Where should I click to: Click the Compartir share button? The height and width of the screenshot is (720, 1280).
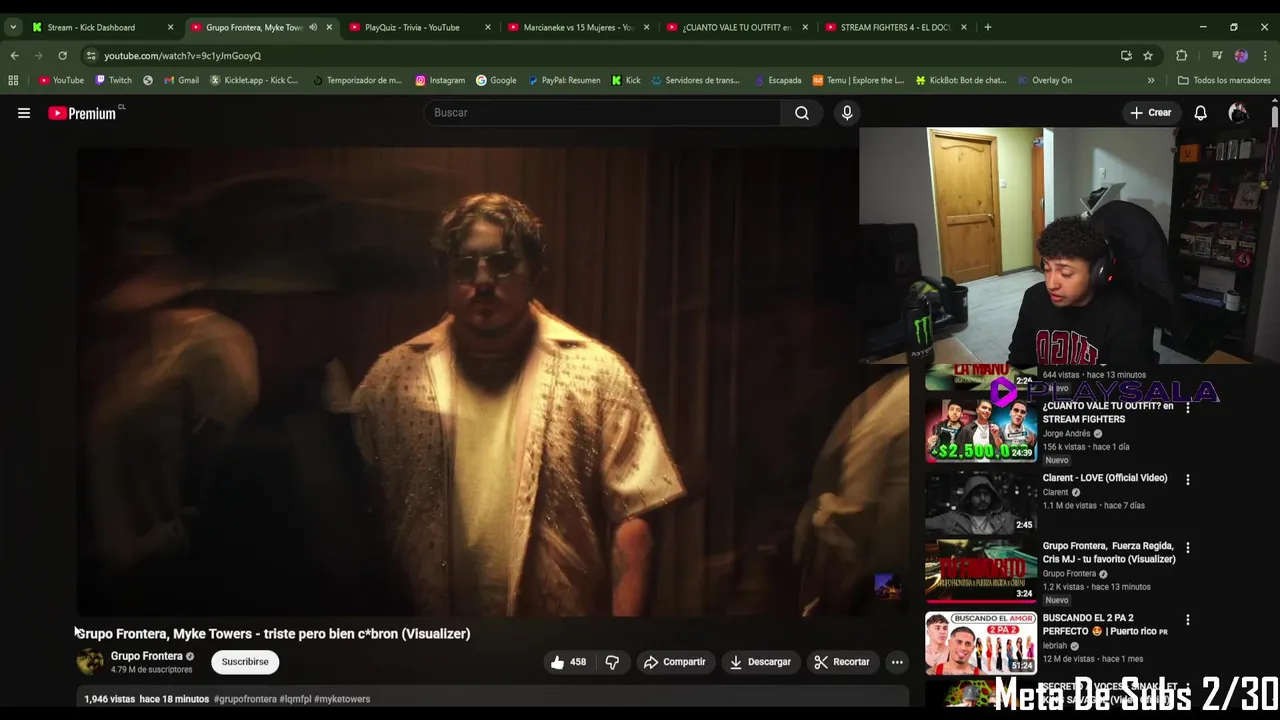(x=675, y=662)
